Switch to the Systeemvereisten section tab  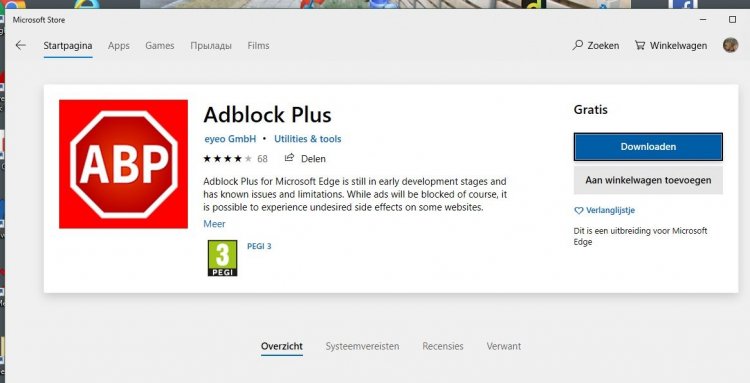(362, 346)
